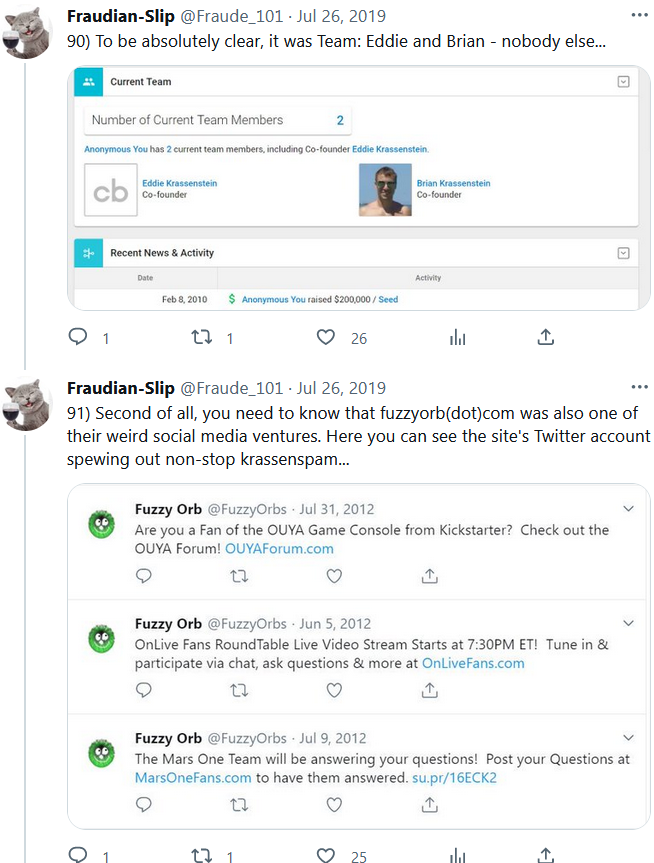Viewport: 654px width, 863px height.
Task: Click Brian Krassenstein's profile photo
Action: click(x=385, y=190)
